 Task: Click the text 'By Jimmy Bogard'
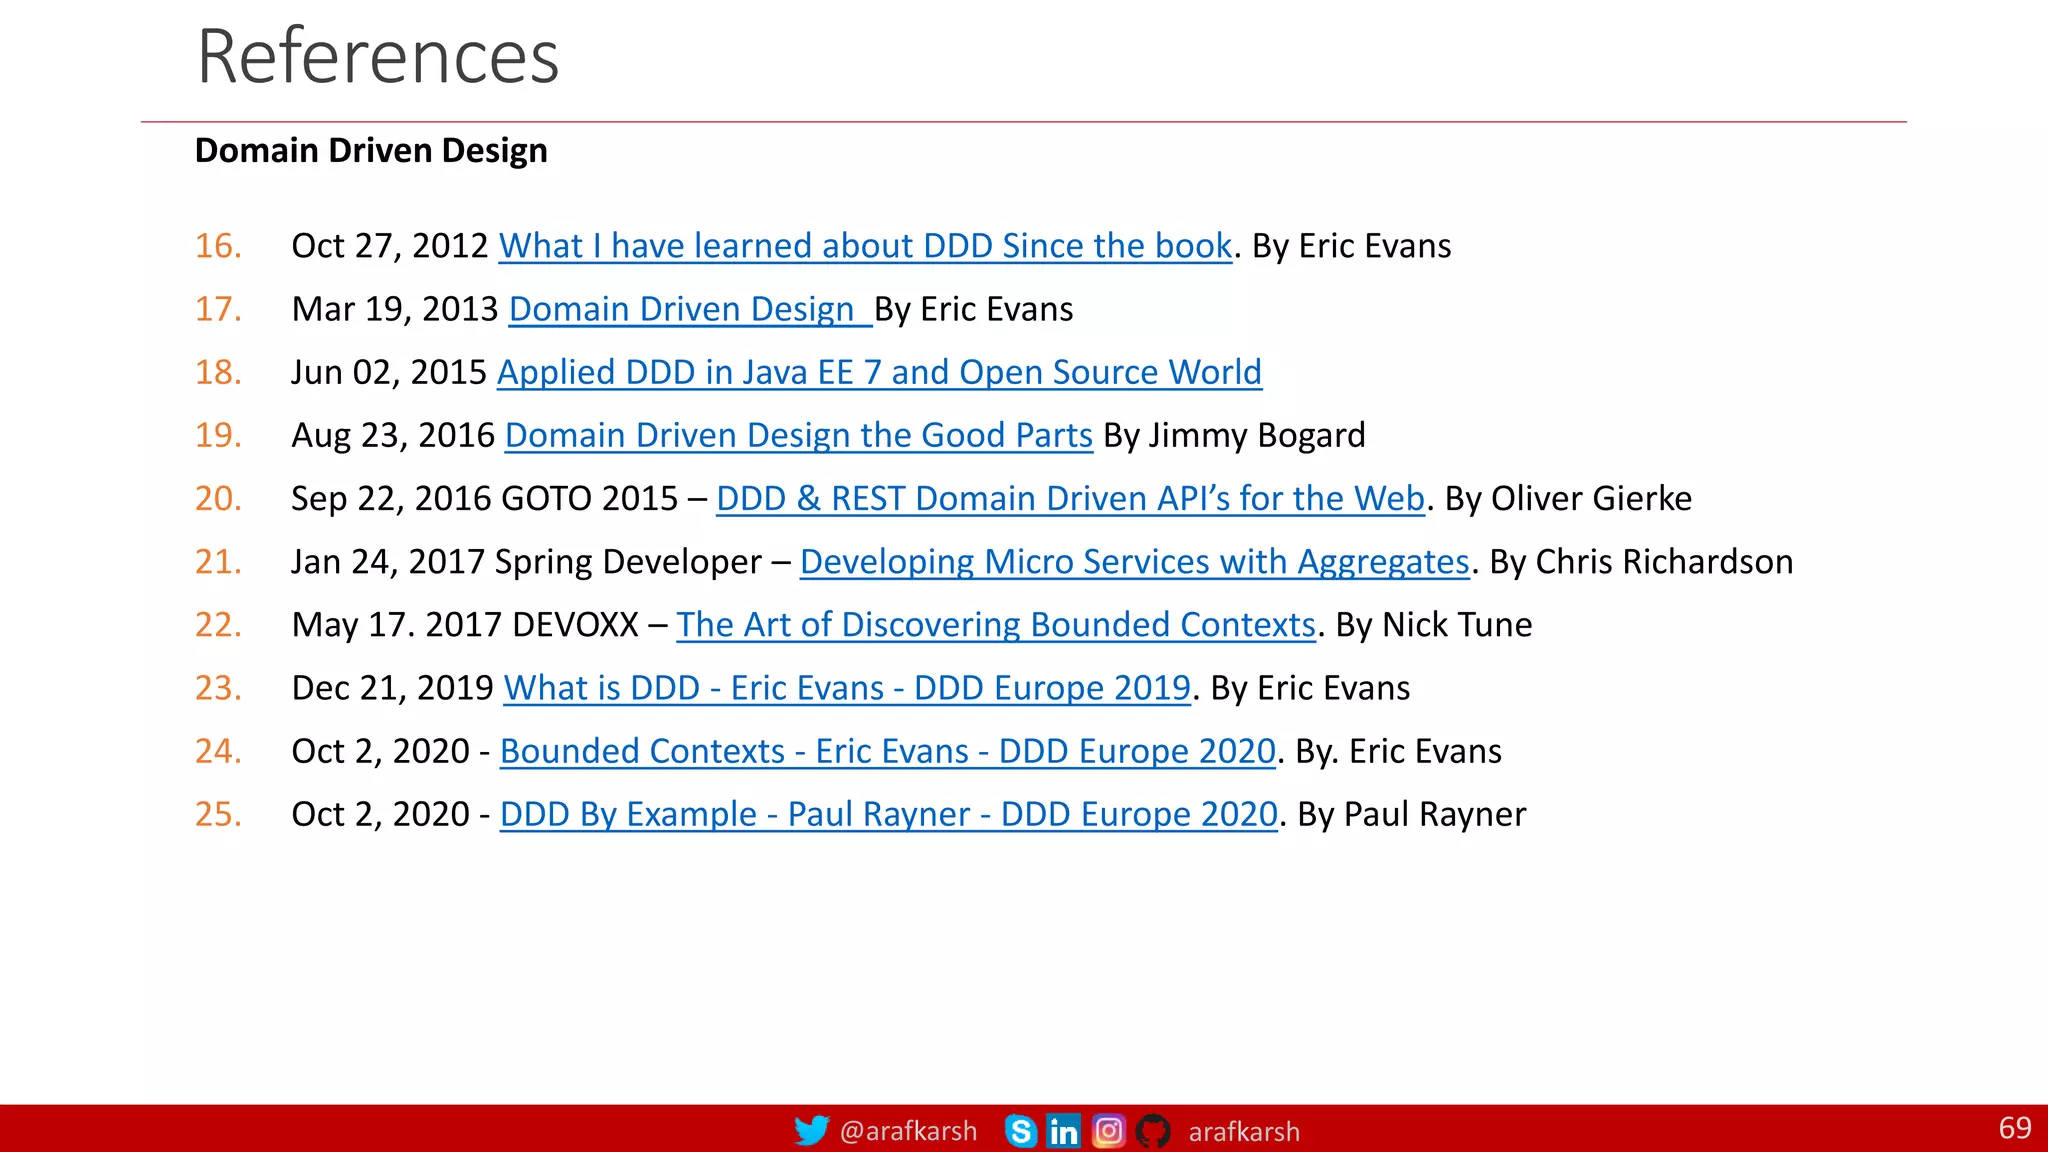click(1234, 435)
